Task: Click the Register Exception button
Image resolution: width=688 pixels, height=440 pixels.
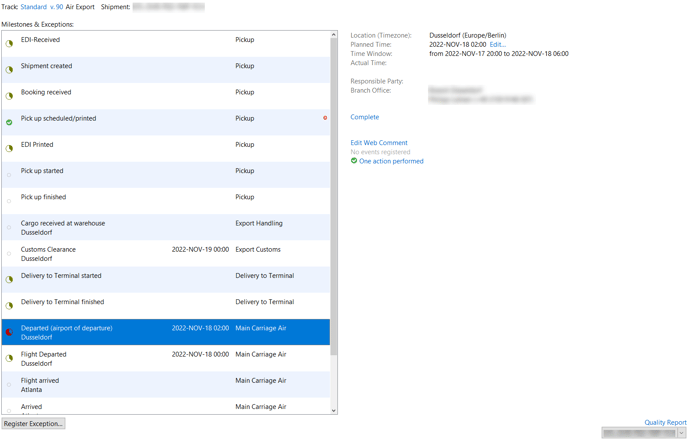Action: [33, 424]
